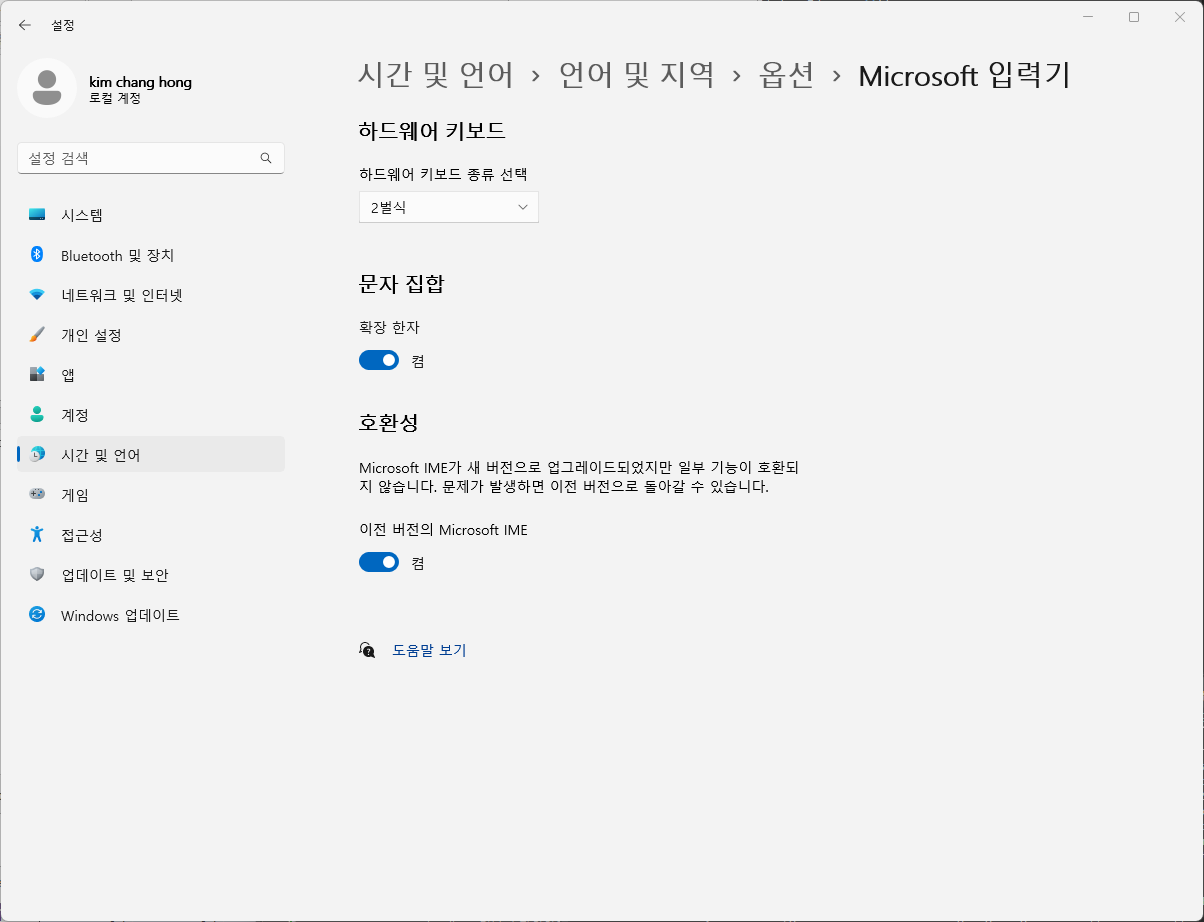Minimize the settings window
Image resolution: width=1204 pixels, height=922 pixels.
coord(1088,17)
